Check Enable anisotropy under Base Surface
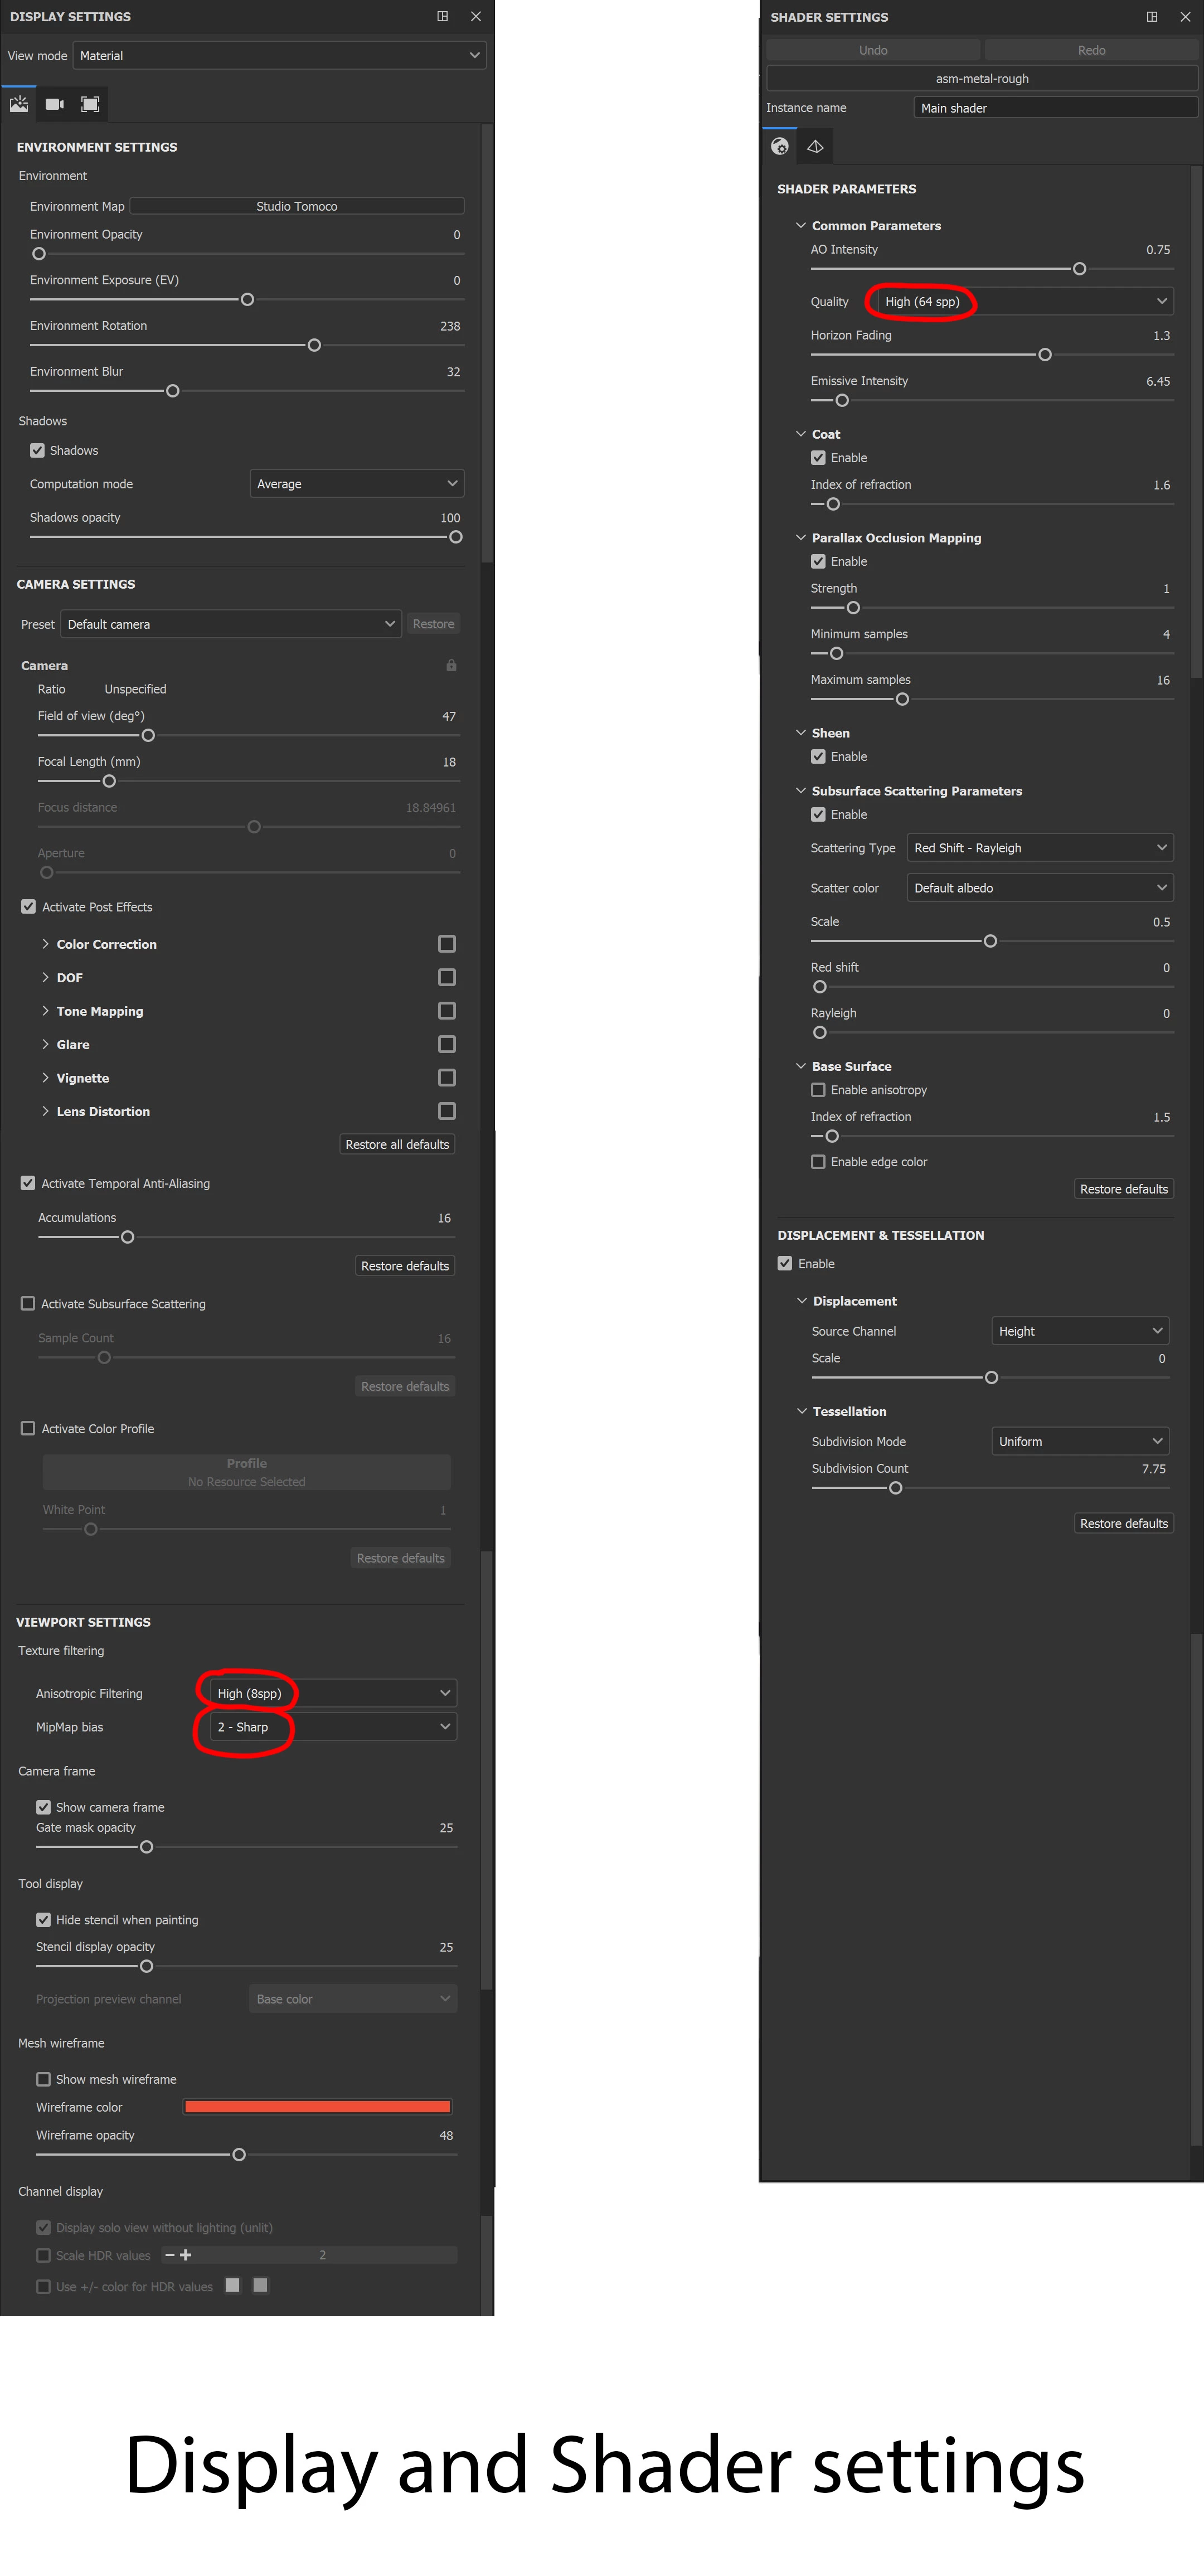The image size is (1204, 2576). point(818,1090)
